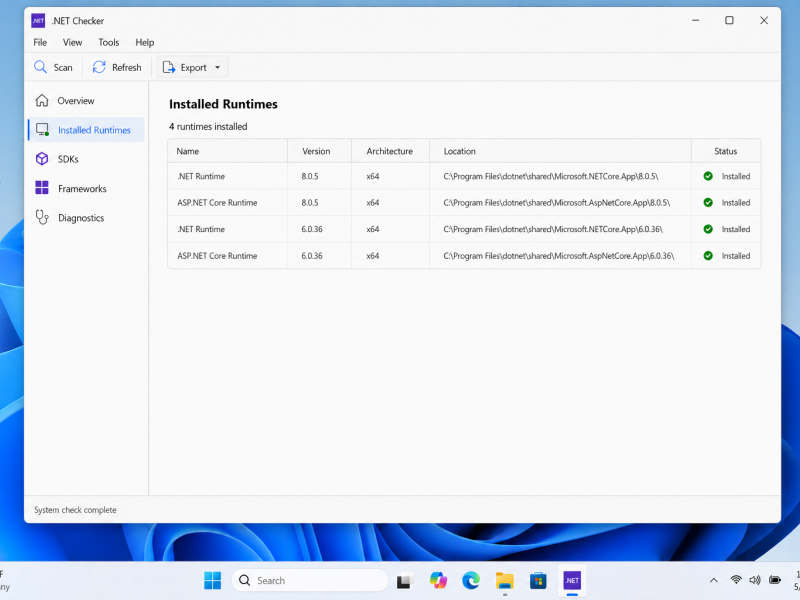Open File Explorer from the taskbar
Viewport: 800px width, 600px height.
(505, 580)
